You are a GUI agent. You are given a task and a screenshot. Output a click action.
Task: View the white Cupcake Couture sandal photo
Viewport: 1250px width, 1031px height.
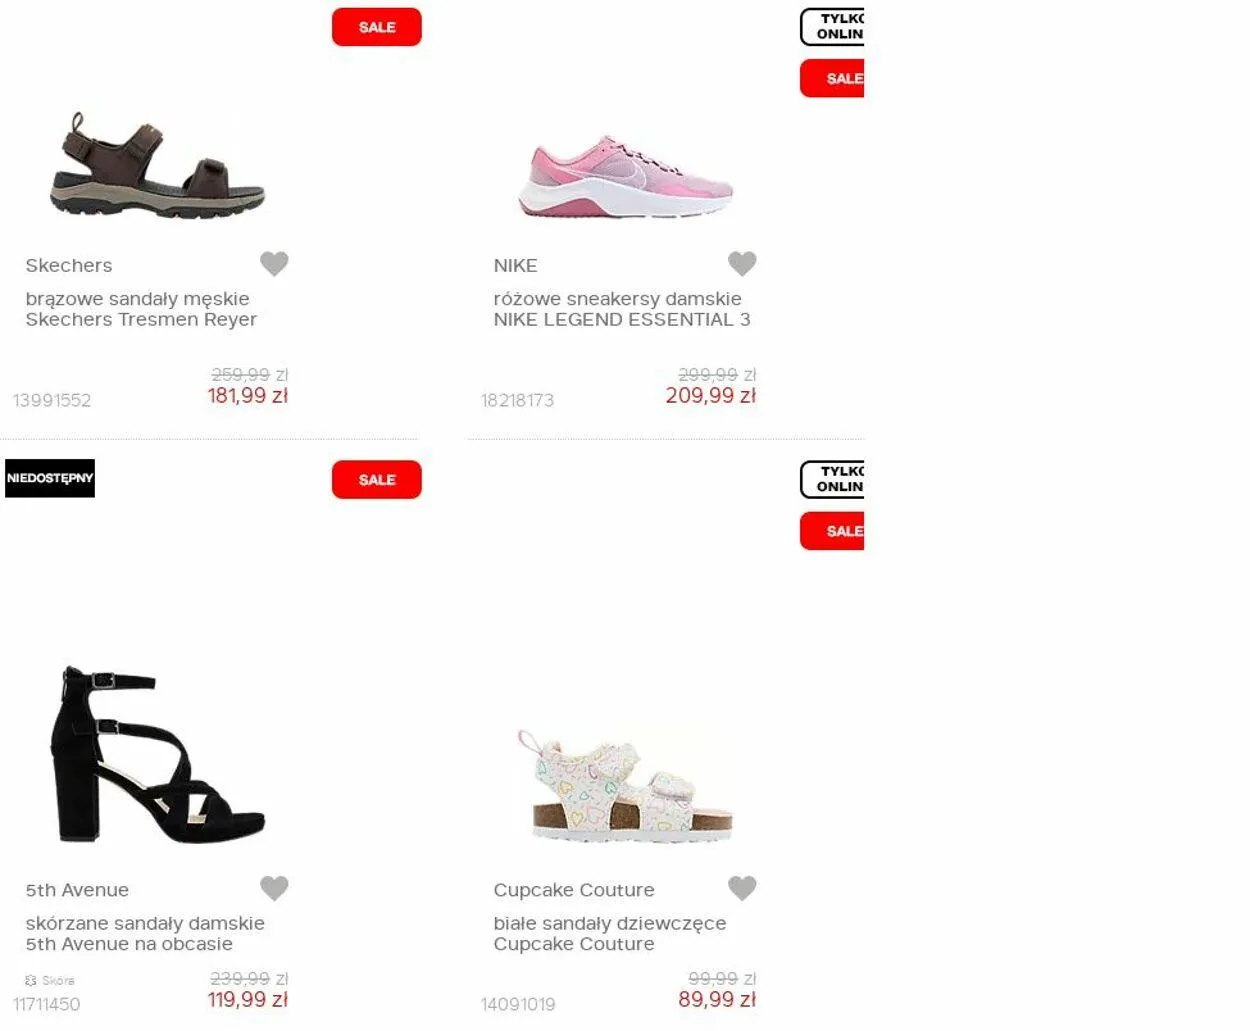625,786
